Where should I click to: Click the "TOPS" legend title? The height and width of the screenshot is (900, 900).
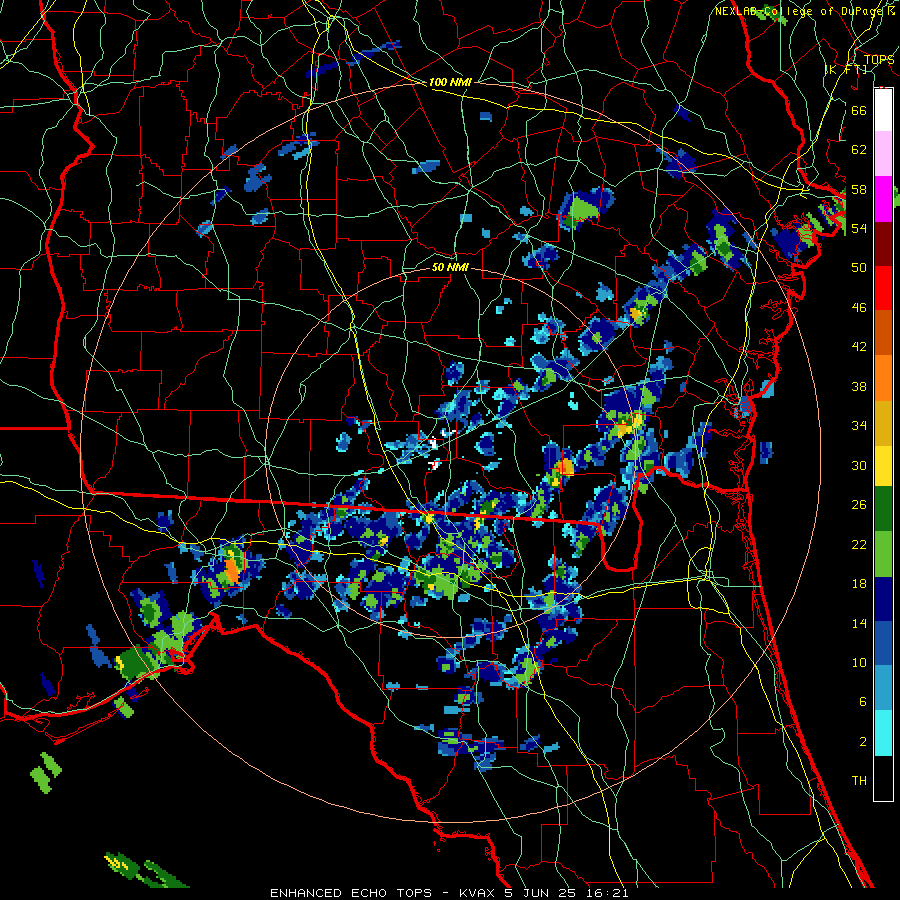pos(879,59)
